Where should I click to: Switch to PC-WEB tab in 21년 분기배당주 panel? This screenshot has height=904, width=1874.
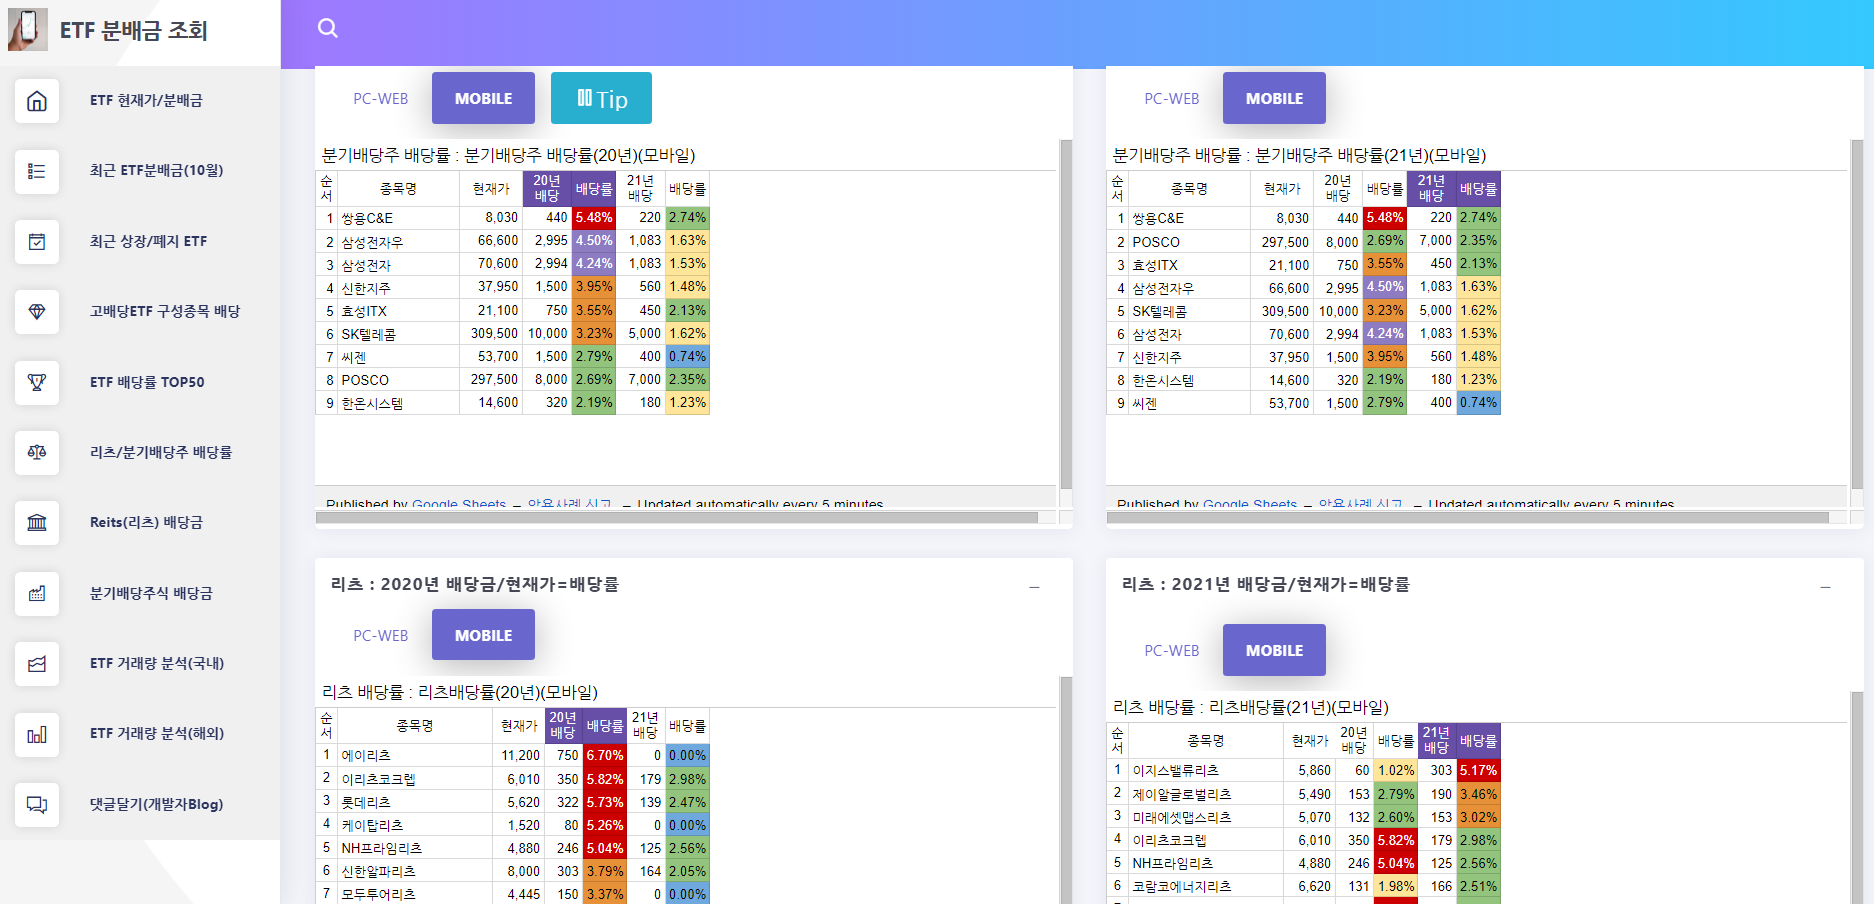click(1172, 99)
